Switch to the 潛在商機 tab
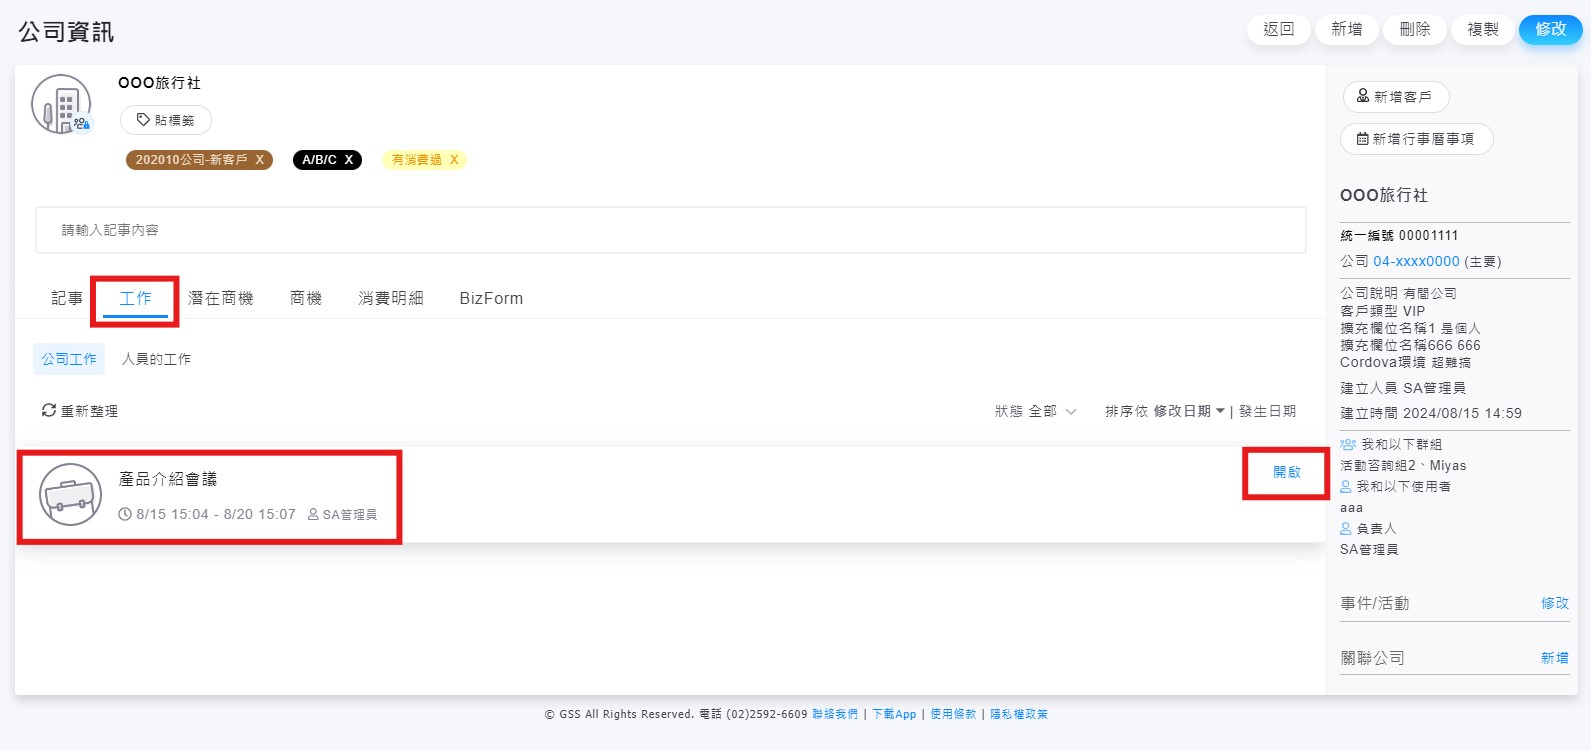 click(221, 298)
